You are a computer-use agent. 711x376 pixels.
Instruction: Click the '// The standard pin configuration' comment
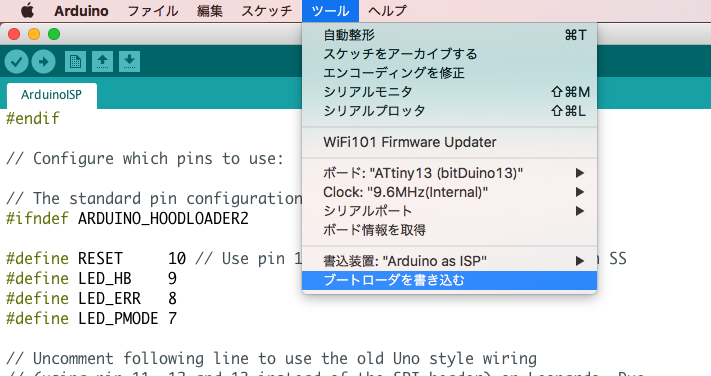pyautogui.click(x=154, y=199)
